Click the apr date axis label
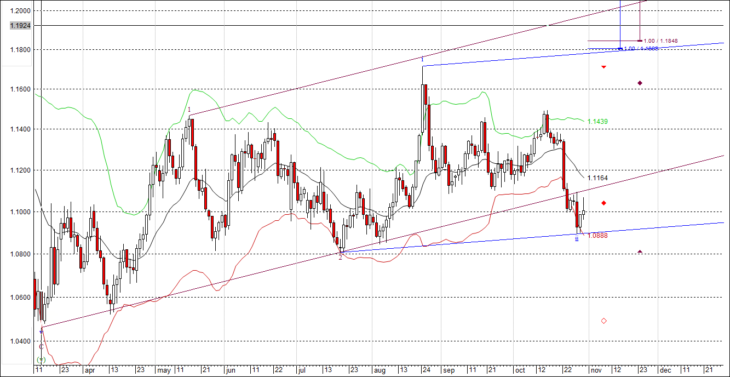Screen dimensions: 730x377 (x=89, y=370)
